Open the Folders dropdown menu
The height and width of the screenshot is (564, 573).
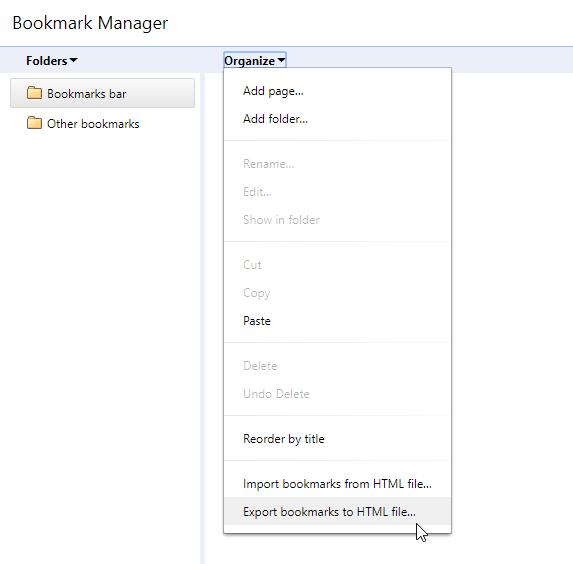[x=52, y=61]
